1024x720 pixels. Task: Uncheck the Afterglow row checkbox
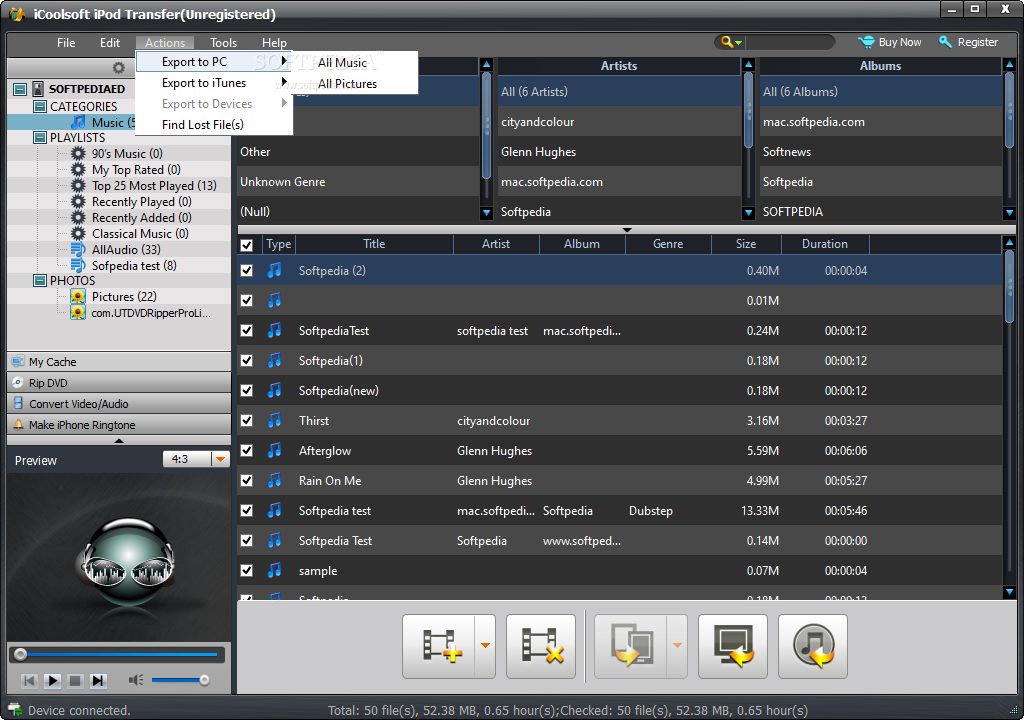pyautogui.click(x=247, y=451)
